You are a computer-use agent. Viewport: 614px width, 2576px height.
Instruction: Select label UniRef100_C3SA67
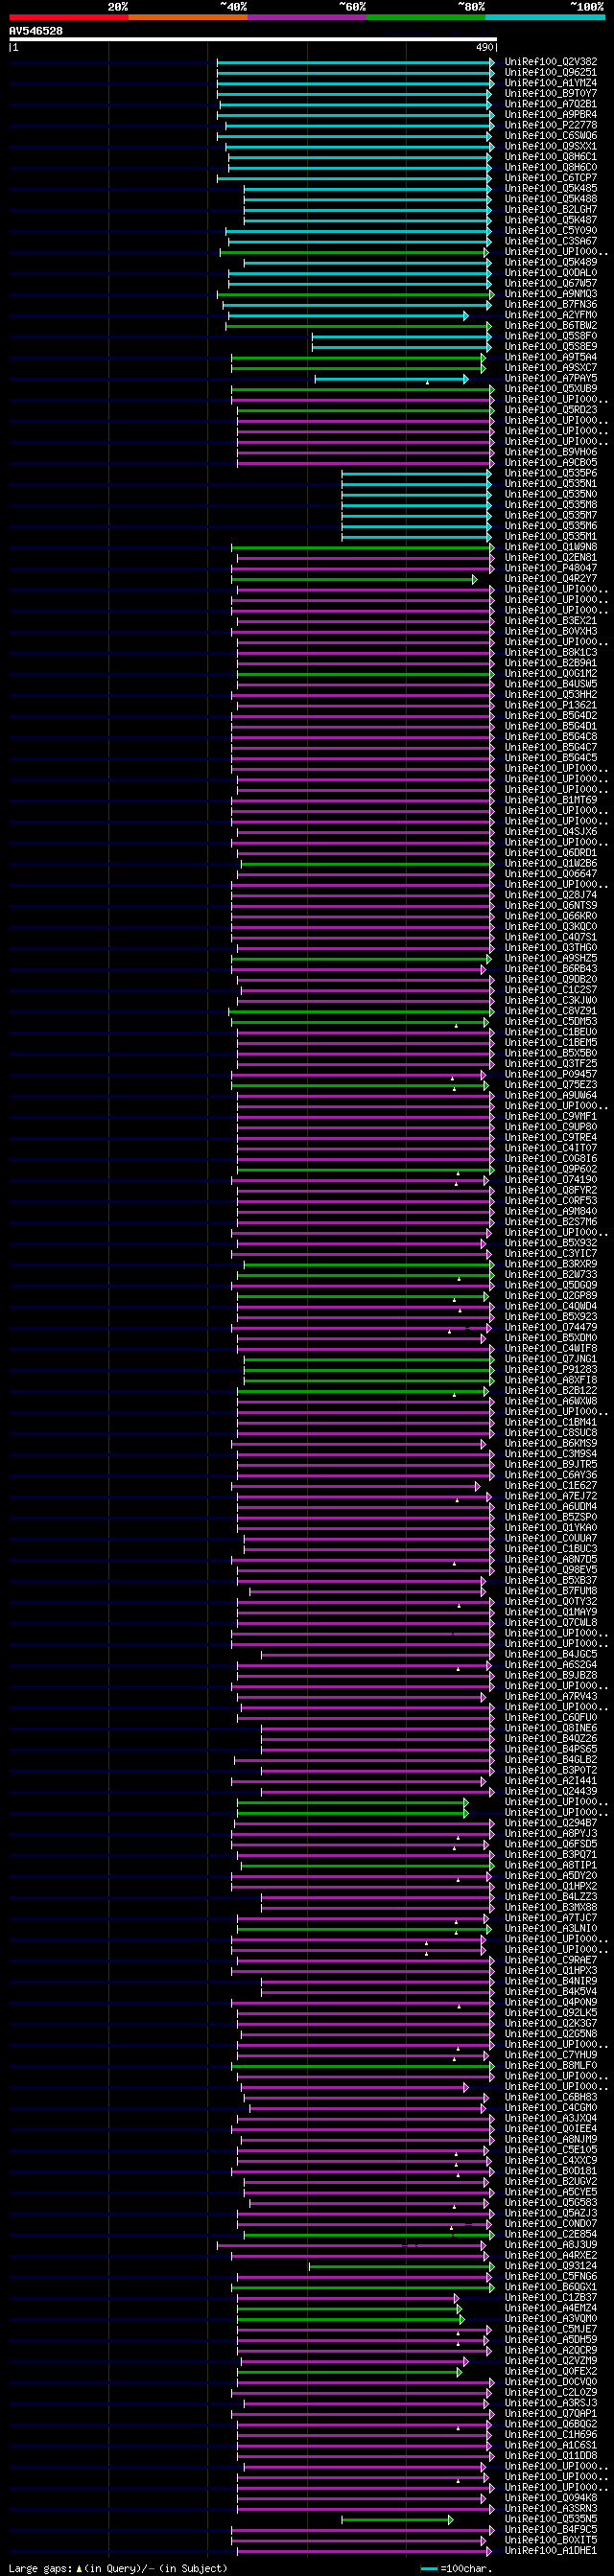551,241
